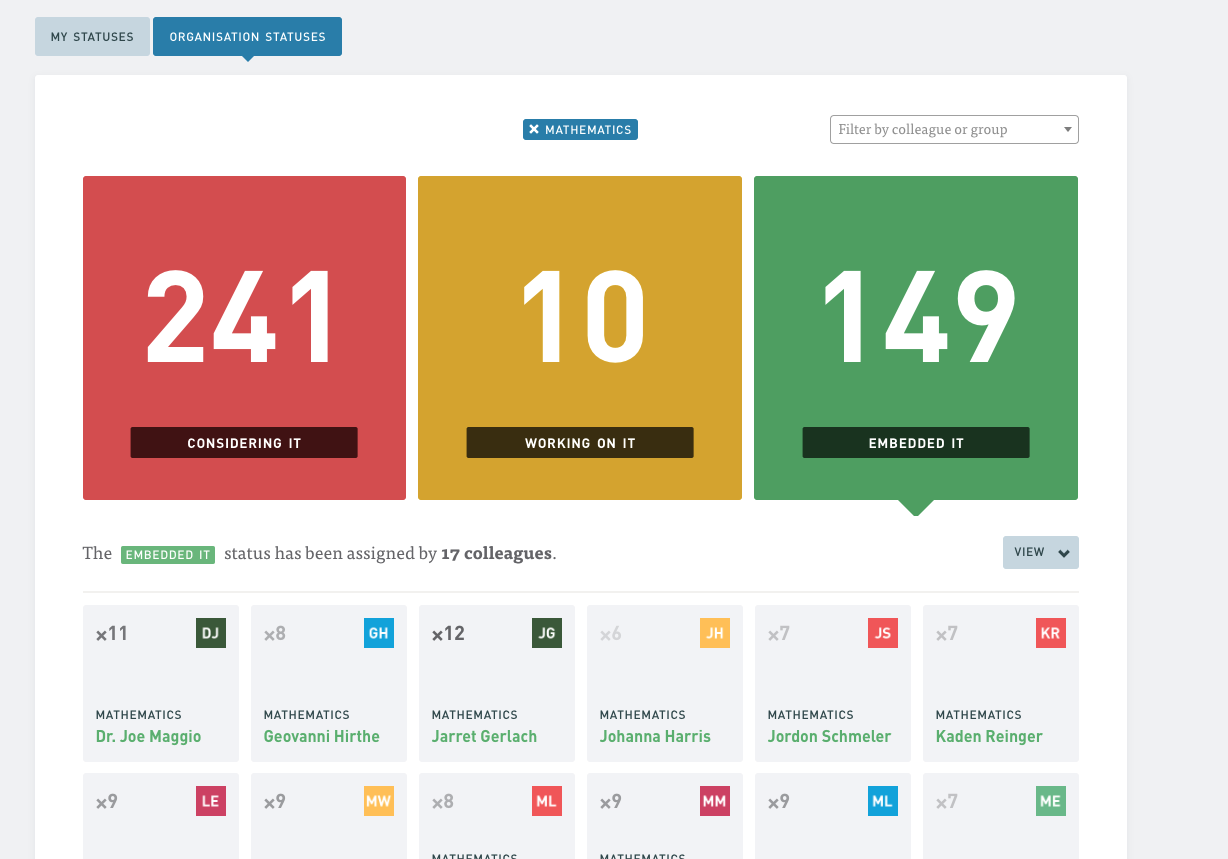This screenshot has width=1228, height=859.
Task: Click JH avatar badge
Action: [714, 633]
